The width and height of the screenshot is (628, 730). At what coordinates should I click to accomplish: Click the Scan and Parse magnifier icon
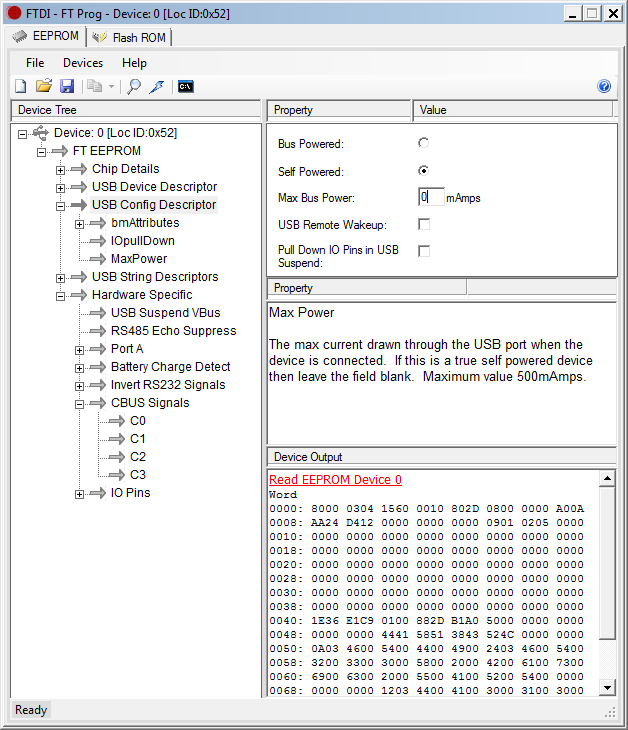pyautogui.click(x=134, y=86)
